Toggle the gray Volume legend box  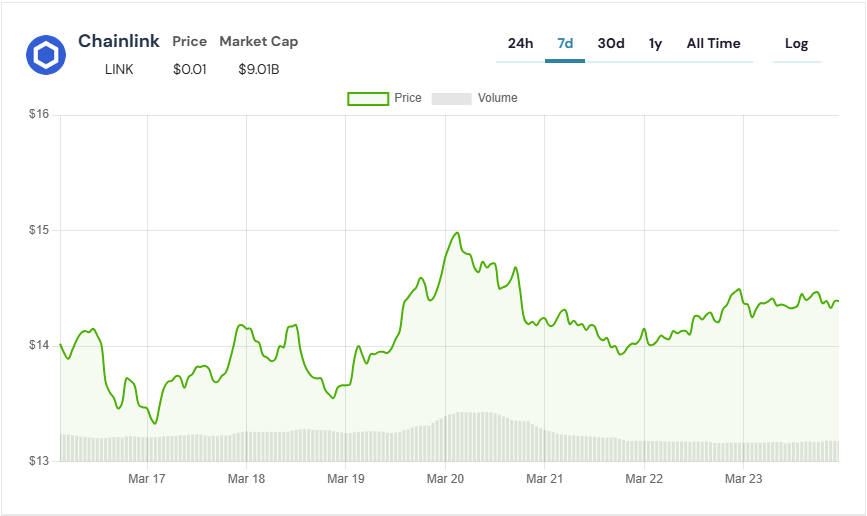pyautogui.click(x=452, y=98)
